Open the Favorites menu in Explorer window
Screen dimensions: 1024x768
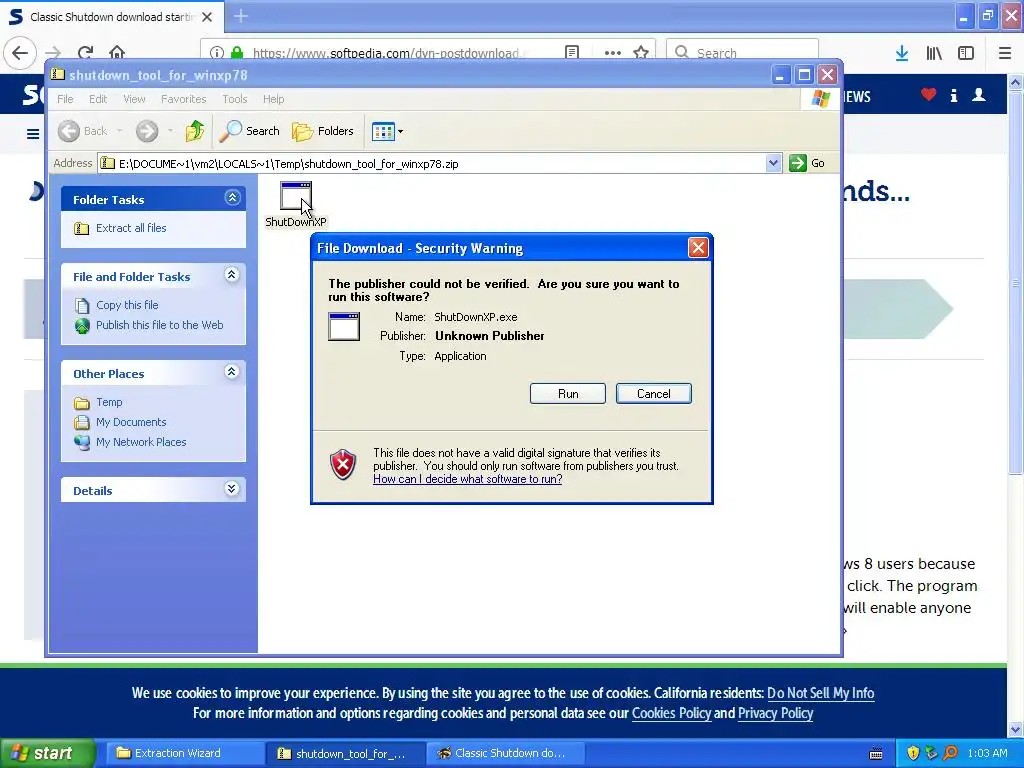(184, 99)
